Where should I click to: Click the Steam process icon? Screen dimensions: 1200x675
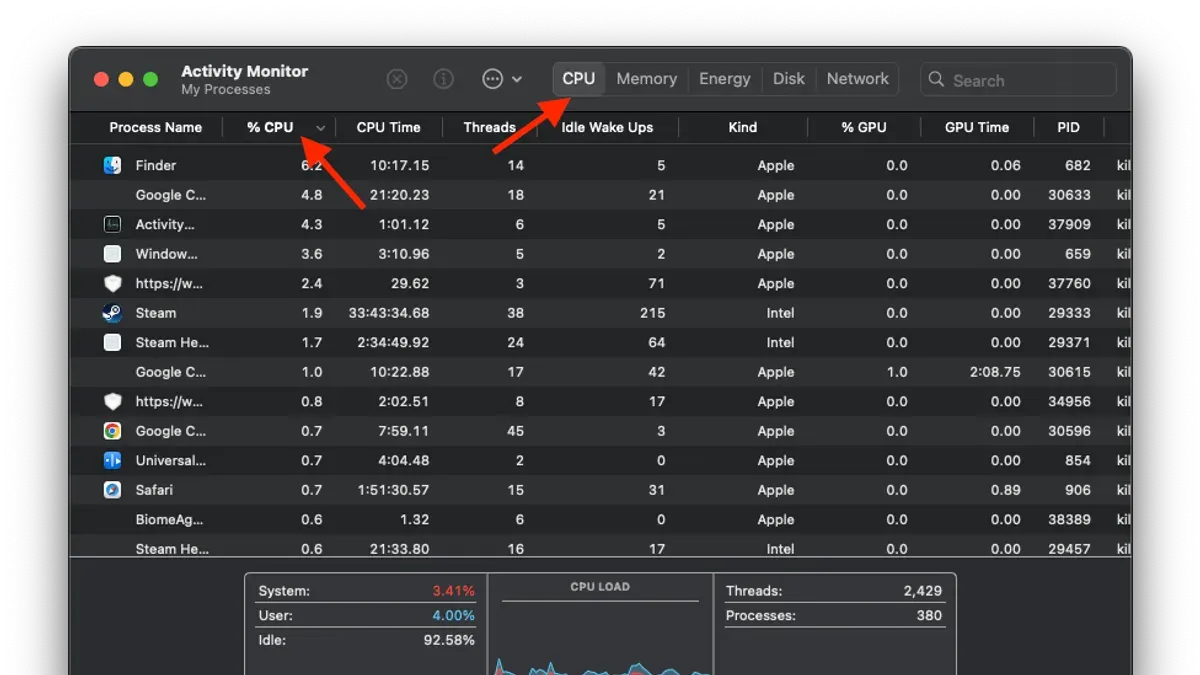(x=112, y=313)
